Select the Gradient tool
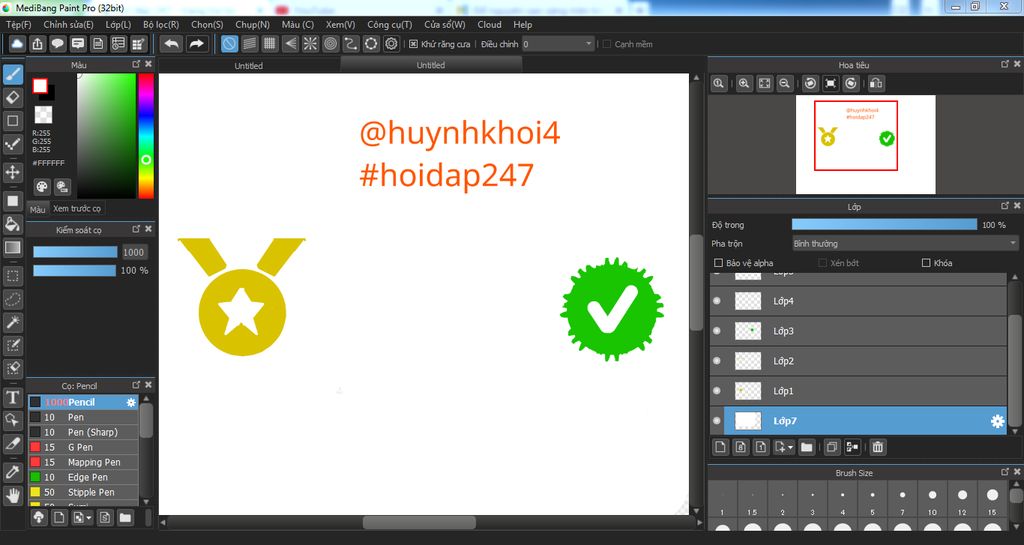This screenshot has height=545, width=1024. click(x=12, y=247)
